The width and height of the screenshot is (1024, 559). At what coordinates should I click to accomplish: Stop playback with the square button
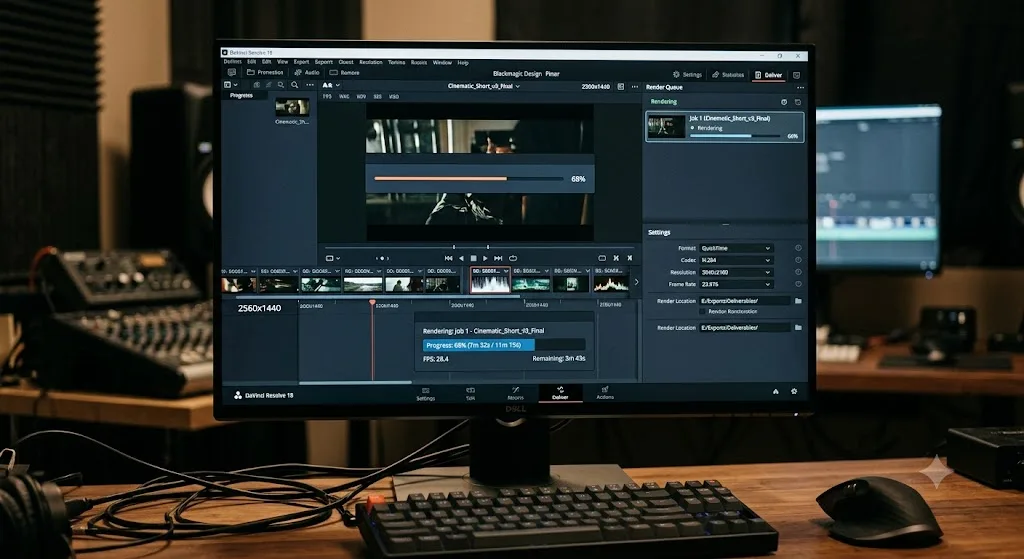point(473,259)
